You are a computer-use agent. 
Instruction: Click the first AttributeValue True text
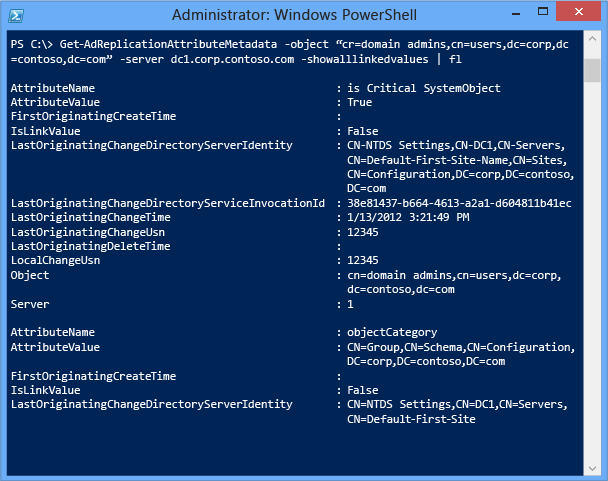pos(361,102)
